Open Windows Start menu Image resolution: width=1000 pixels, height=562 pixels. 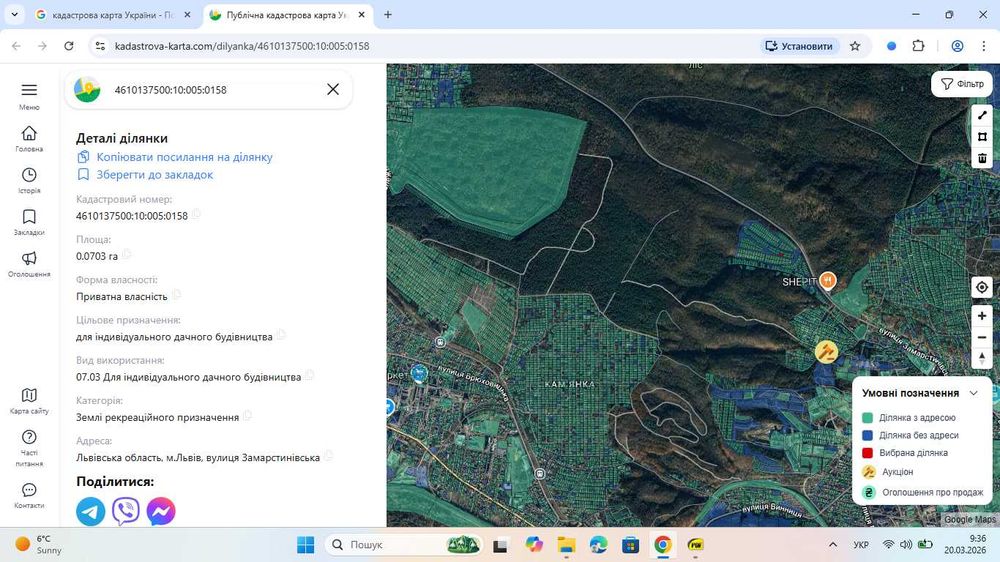pos(305,545)
